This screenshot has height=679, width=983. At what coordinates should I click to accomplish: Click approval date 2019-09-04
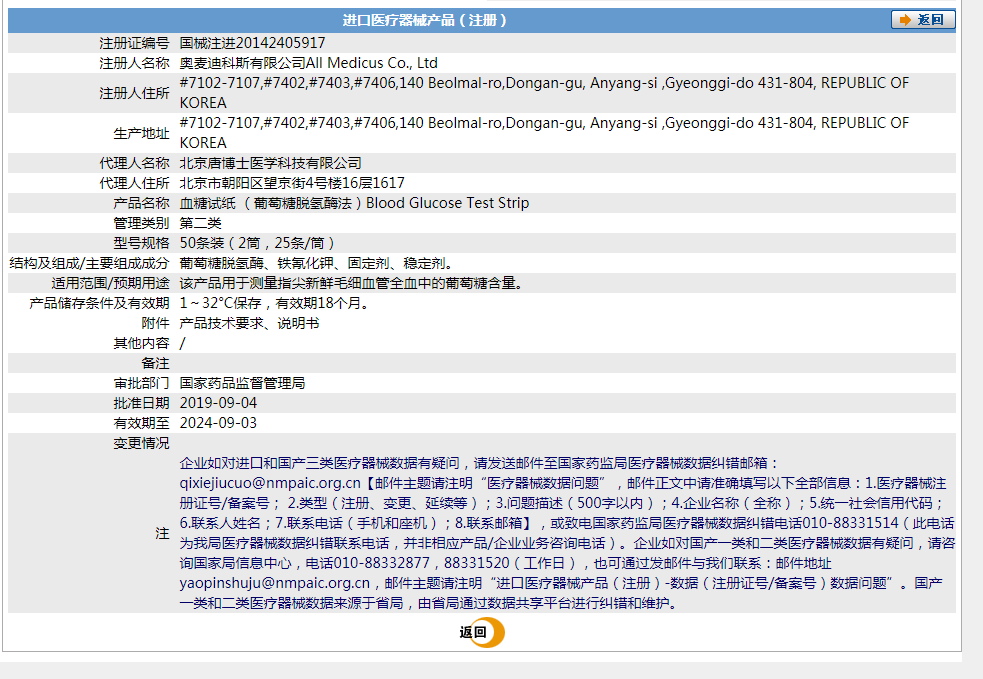(218, 403)
